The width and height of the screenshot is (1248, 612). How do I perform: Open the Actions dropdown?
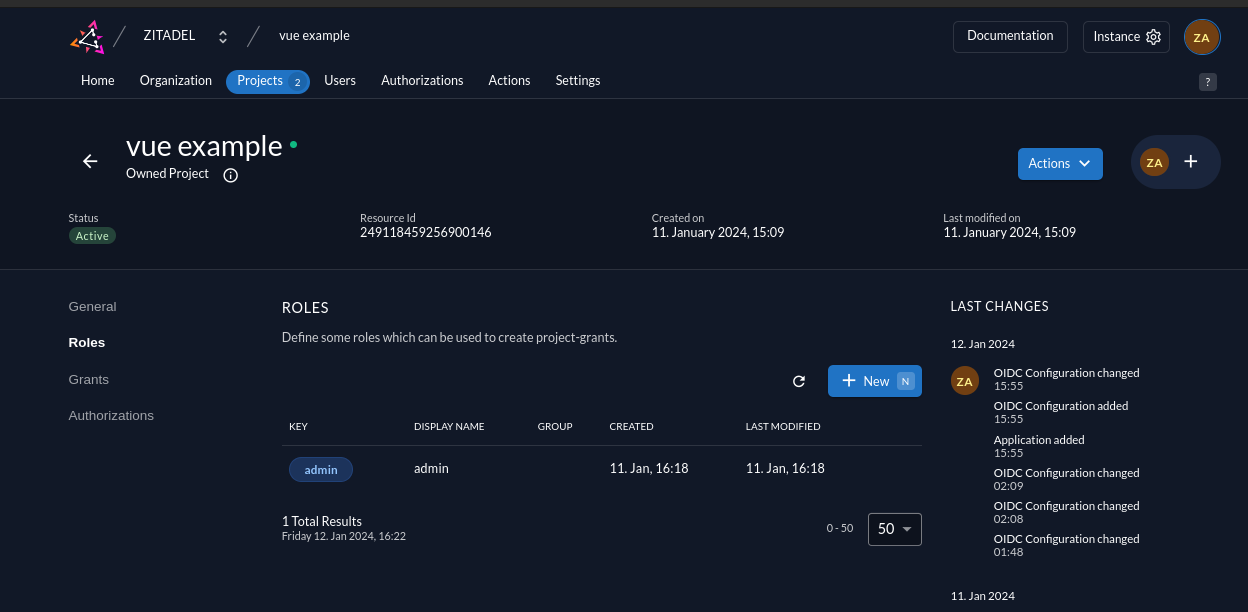[x=1060, y=163]
